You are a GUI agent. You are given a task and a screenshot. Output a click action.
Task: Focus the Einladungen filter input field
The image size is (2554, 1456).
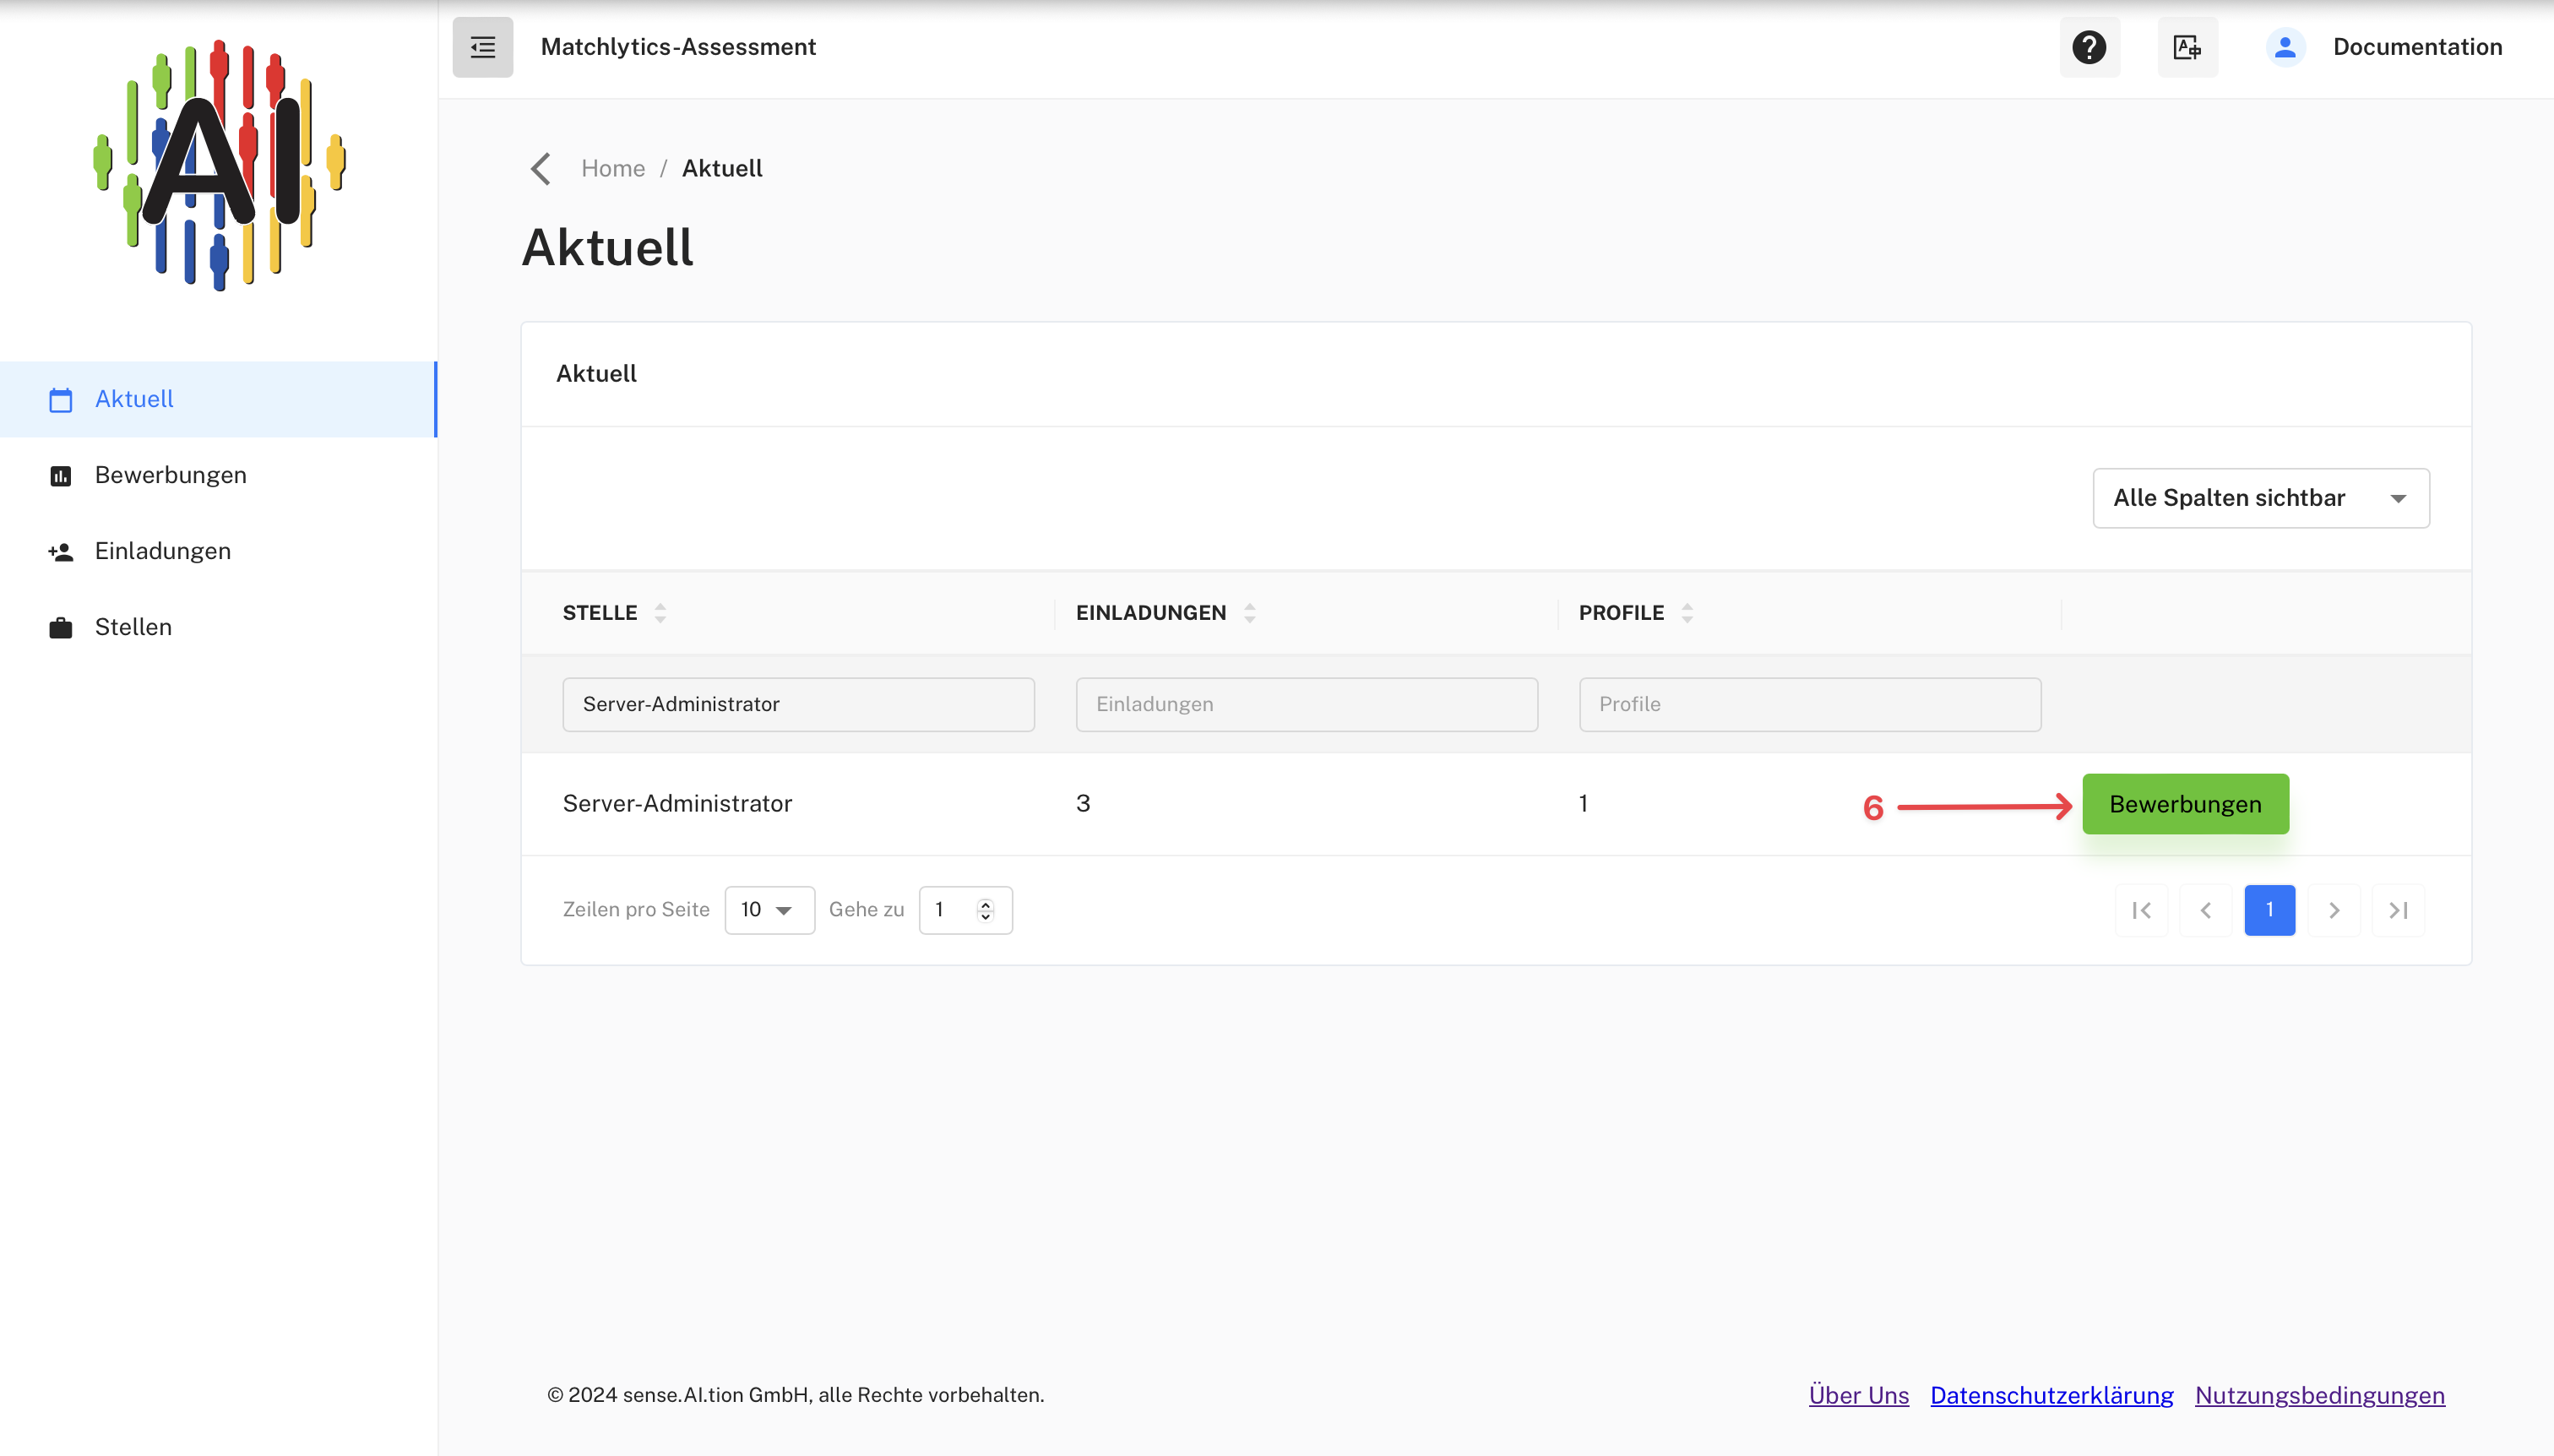[1306, 704]
